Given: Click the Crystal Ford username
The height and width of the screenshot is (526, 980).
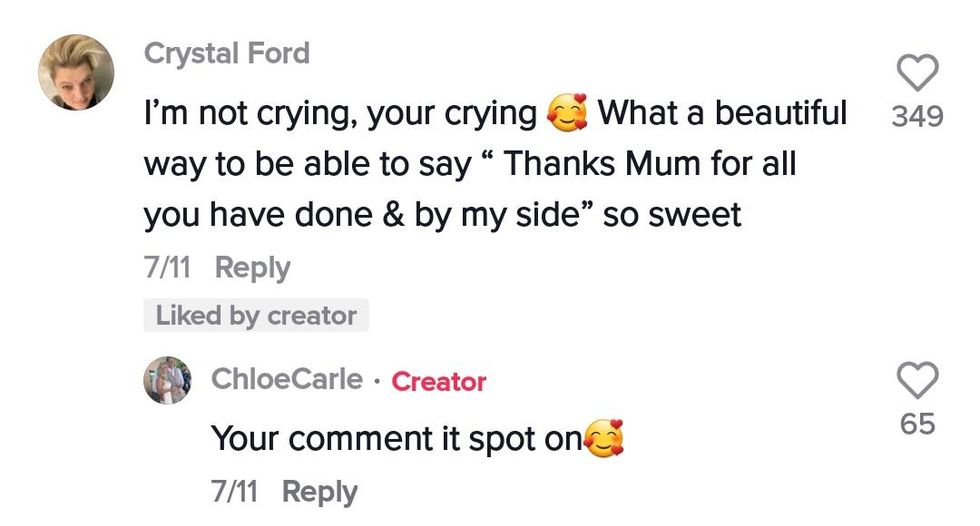Looking at the screenshot, I should [x=227, y=53].
